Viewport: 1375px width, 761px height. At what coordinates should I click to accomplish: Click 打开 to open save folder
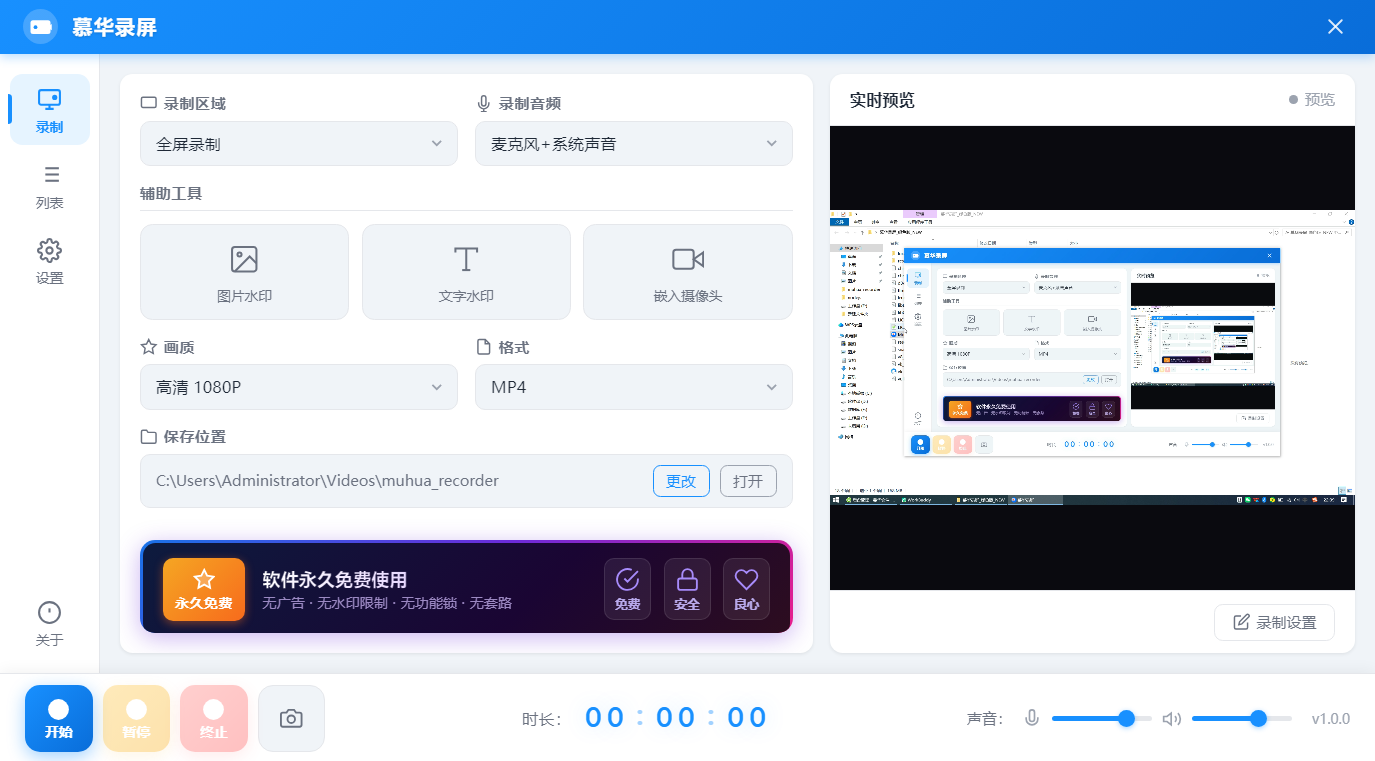748,481
